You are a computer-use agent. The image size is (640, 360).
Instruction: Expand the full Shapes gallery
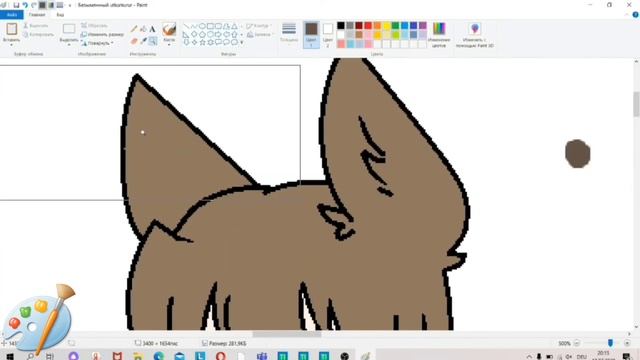pyautogui.click(x=242, y=42)
